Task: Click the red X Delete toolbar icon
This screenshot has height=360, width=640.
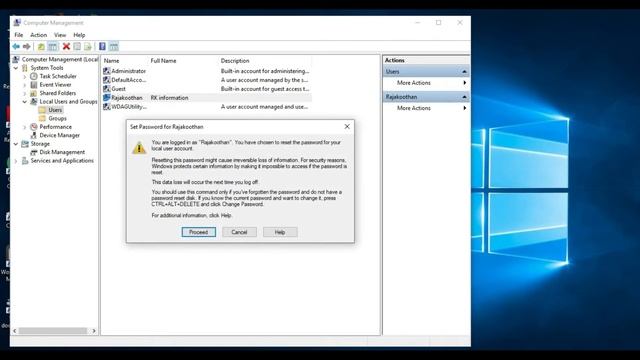Action: pos(66,47)
